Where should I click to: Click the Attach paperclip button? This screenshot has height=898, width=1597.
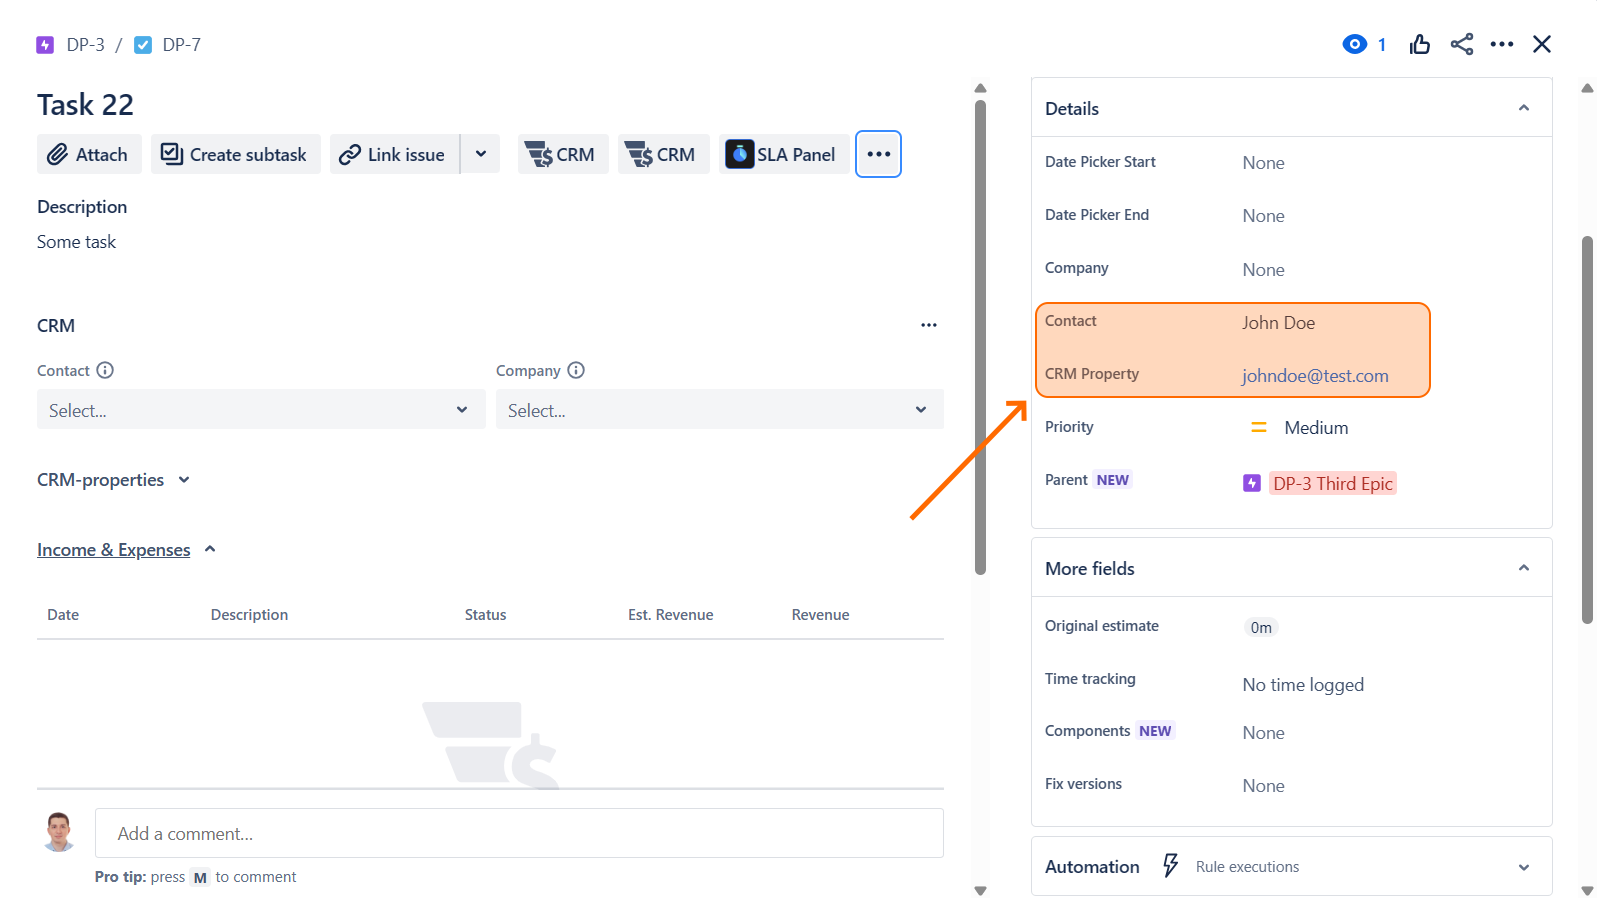click(89, 154)
